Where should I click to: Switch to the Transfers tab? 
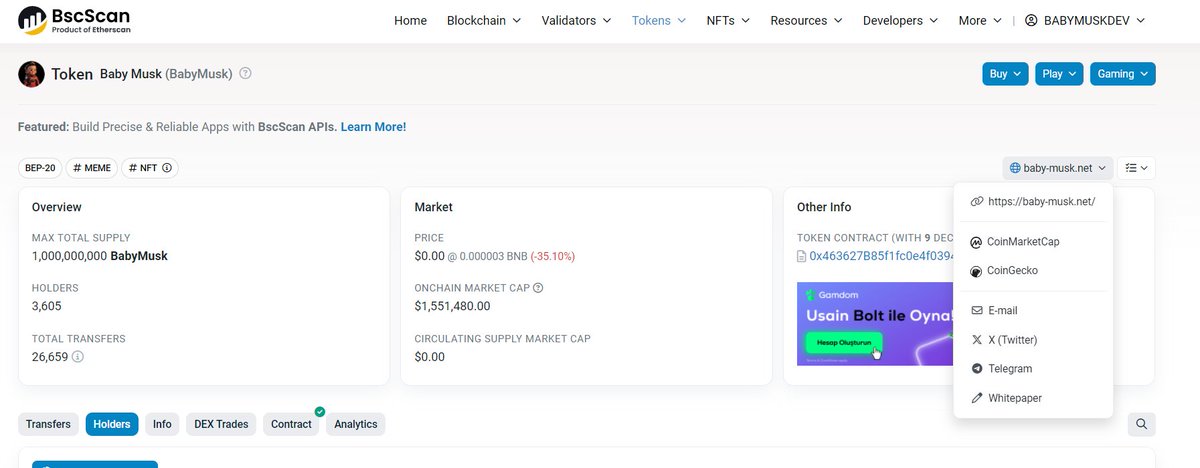pos(48,424)
